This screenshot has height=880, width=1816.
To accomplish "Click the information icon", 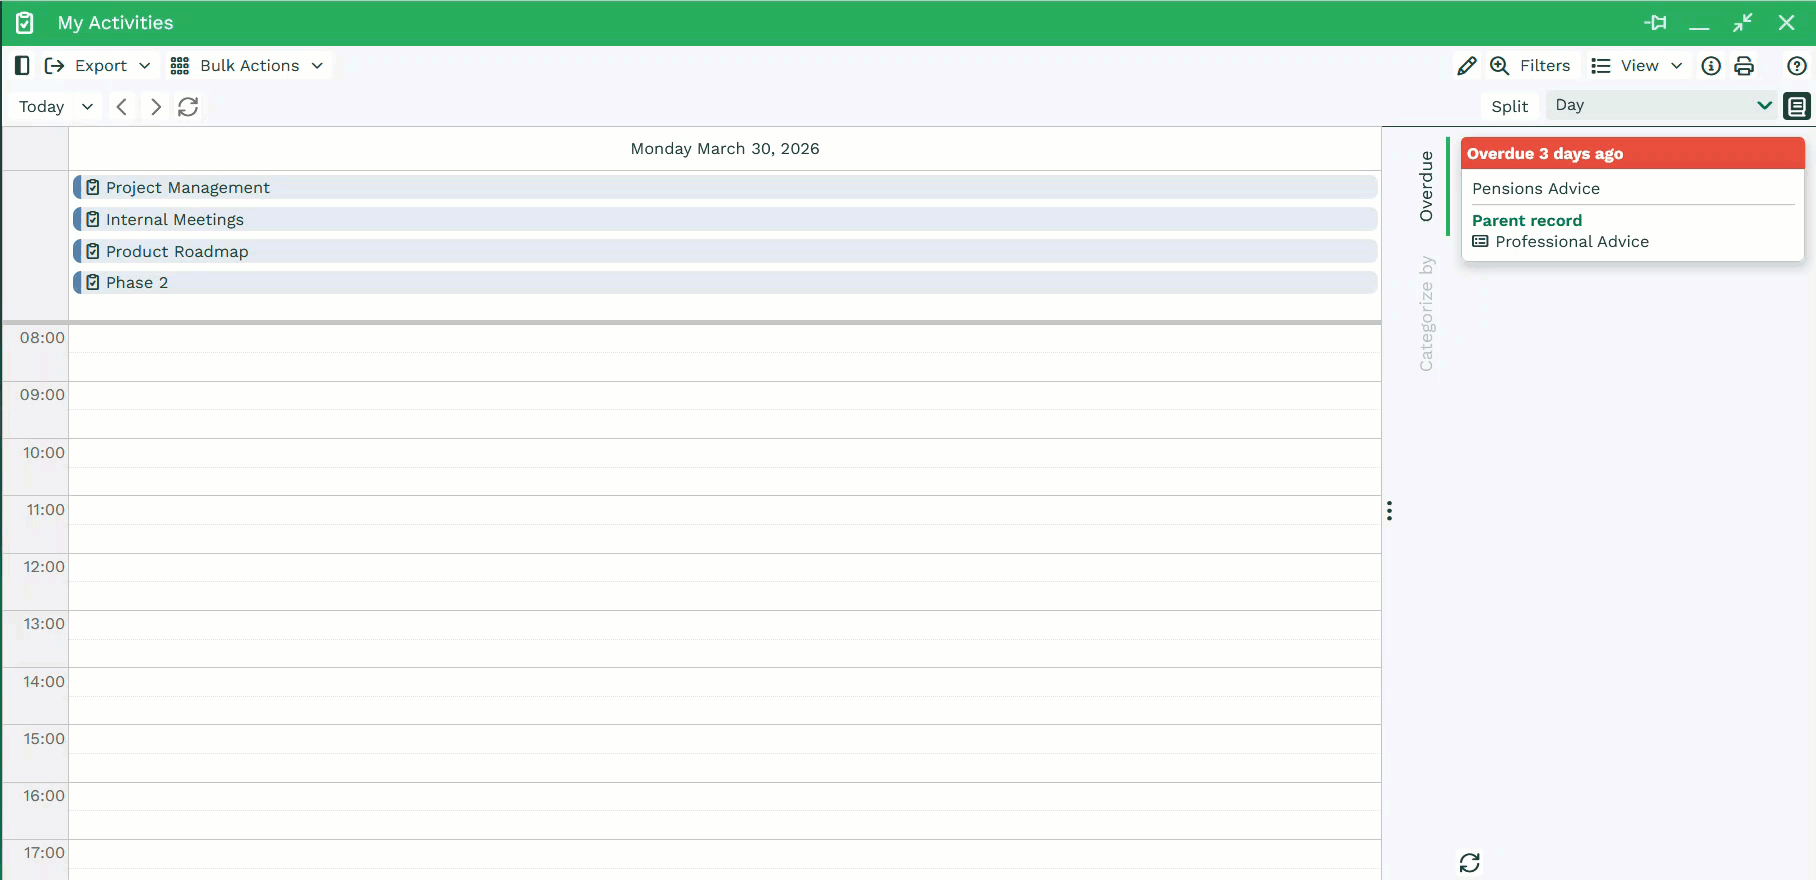I will coord(1711,66).
